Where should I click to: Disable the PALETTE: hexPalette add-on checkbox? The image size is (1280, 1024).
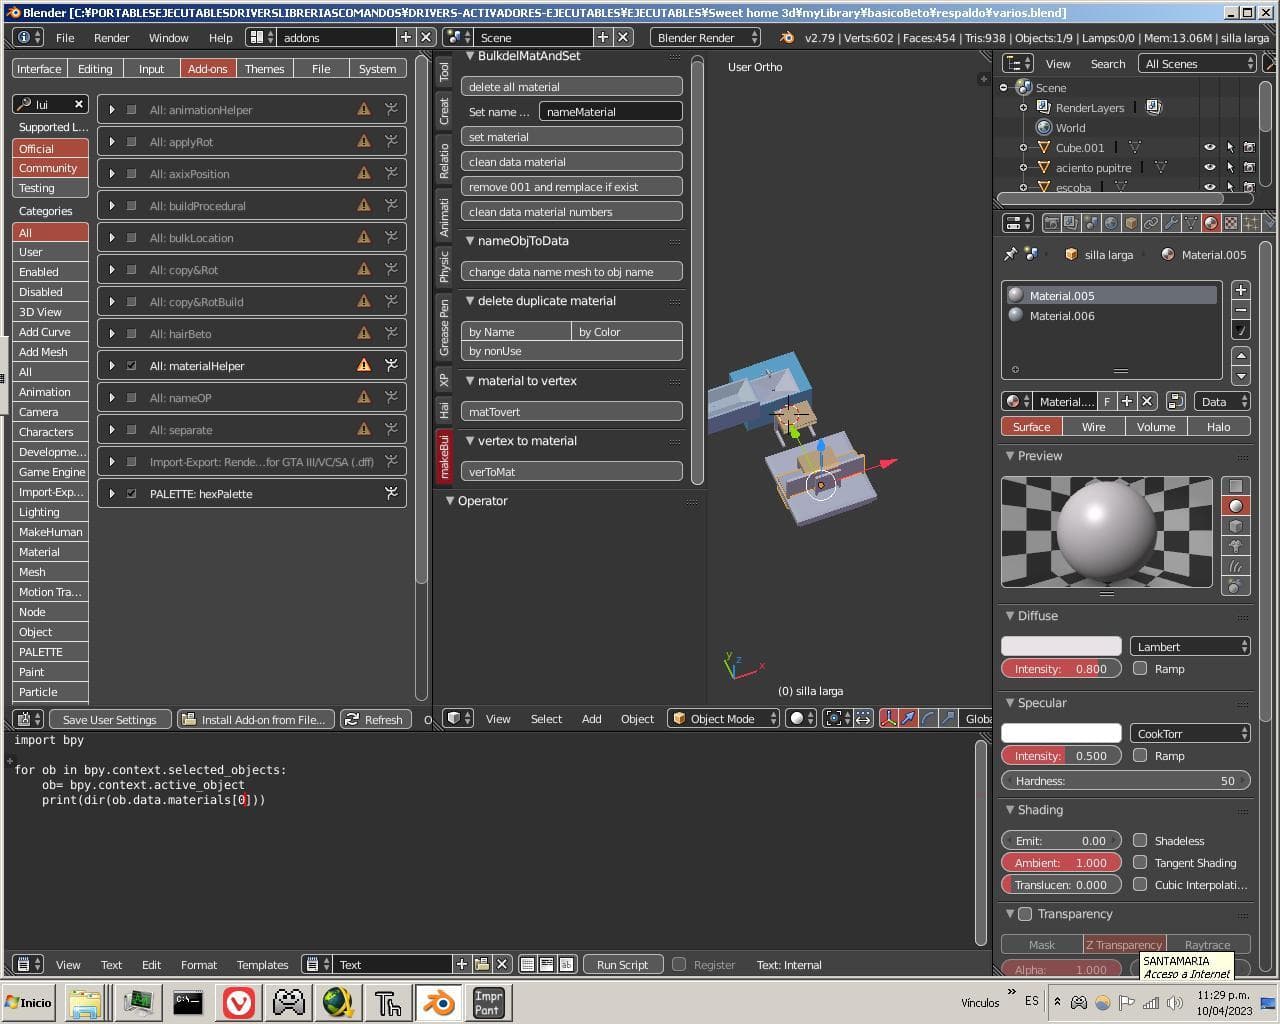click(x=131, y=494)
